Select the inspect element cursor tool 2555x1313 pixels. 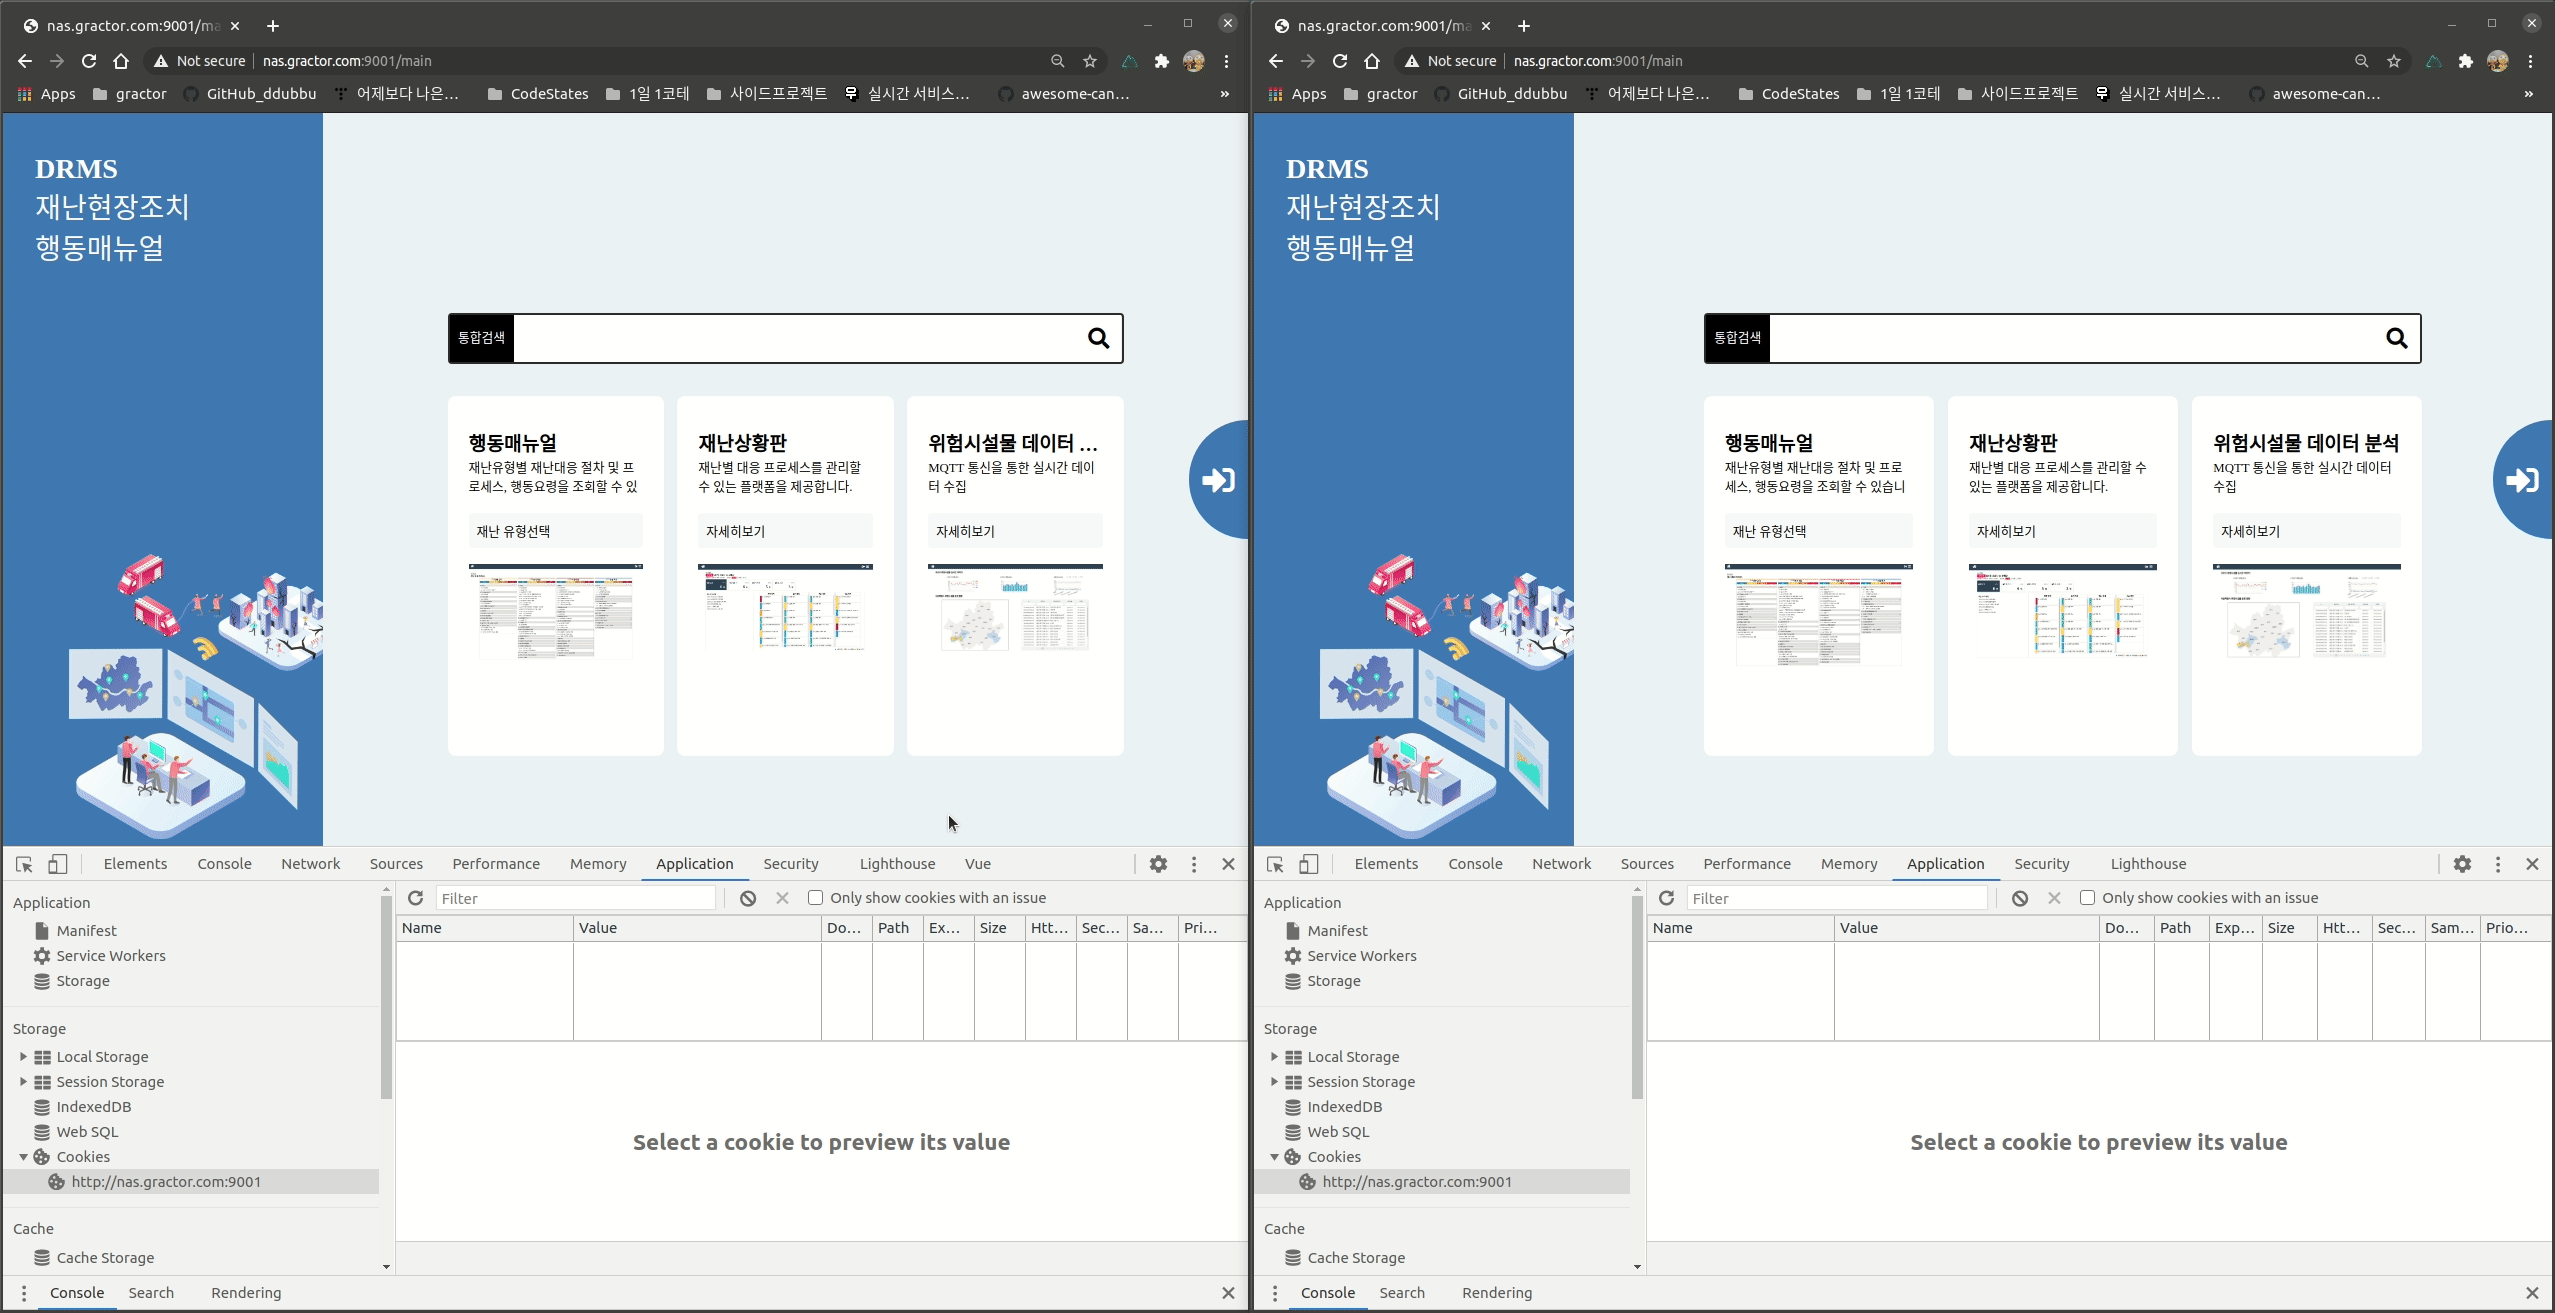[x=22, y=863]
